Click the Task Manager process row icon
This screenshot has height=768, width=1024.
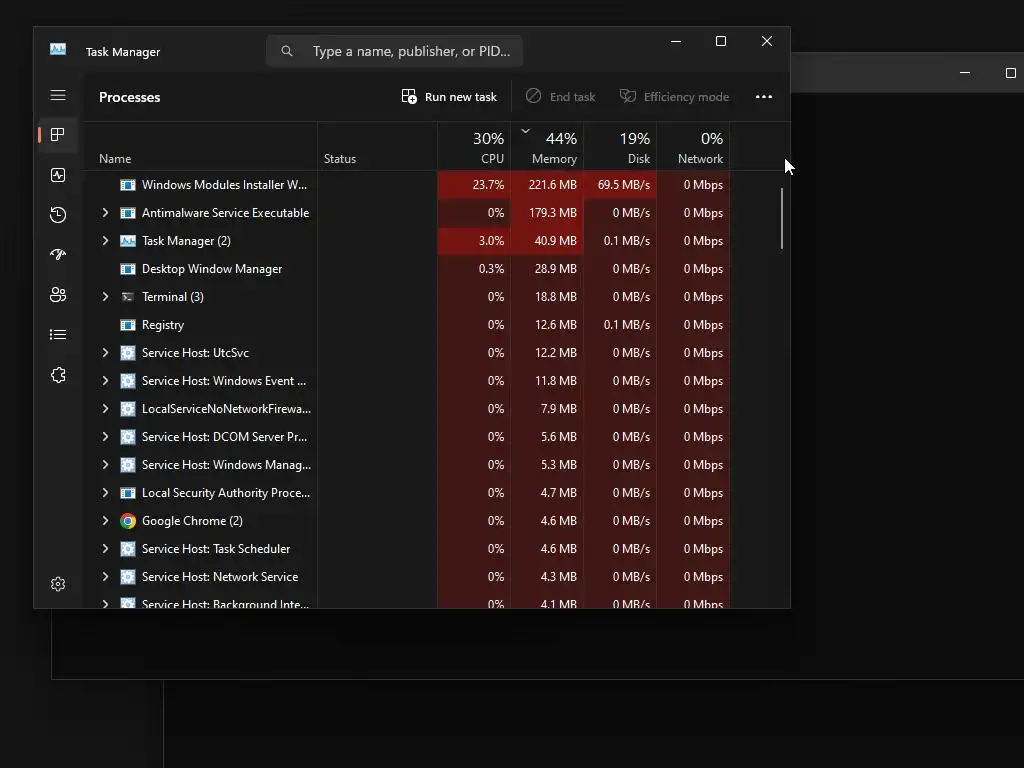coord(128,241)
